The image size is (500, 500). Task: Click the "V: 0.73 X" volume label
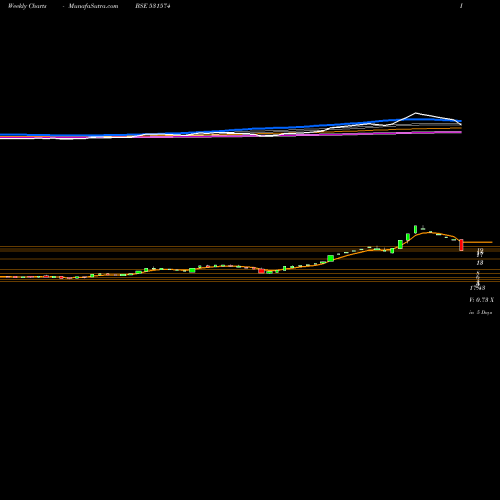point(481,300)
